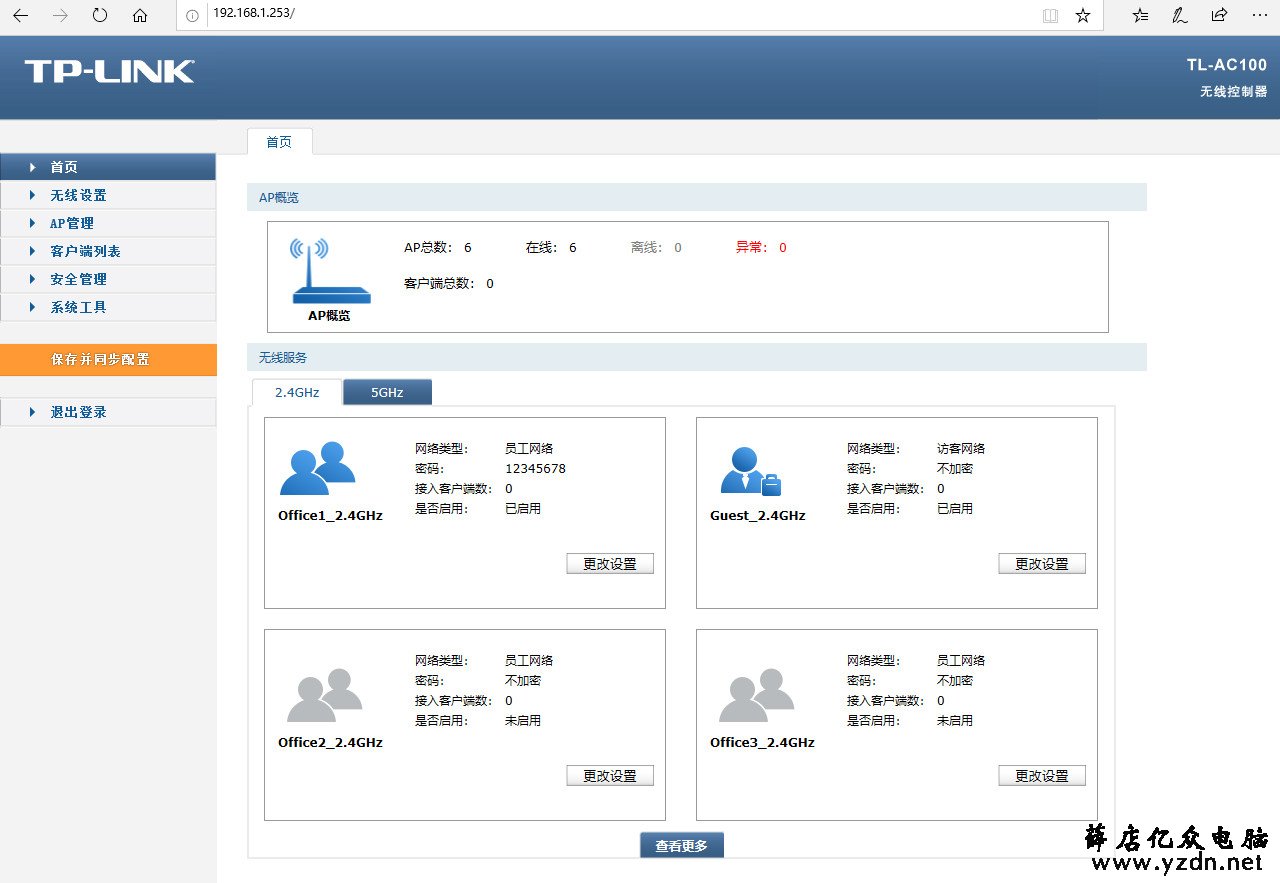Click the greyed Office2_2.4GHz users icon
Viewport: 1280px width, 883px height.
(x=324, y=695)
